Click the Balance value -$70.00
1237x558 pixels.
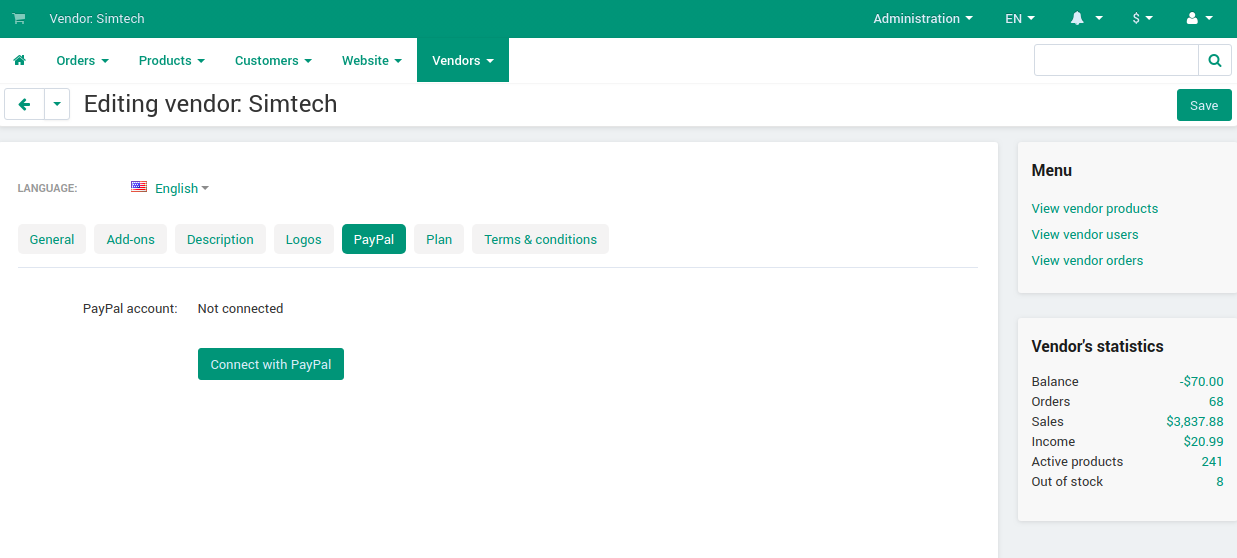(1201, 381)
